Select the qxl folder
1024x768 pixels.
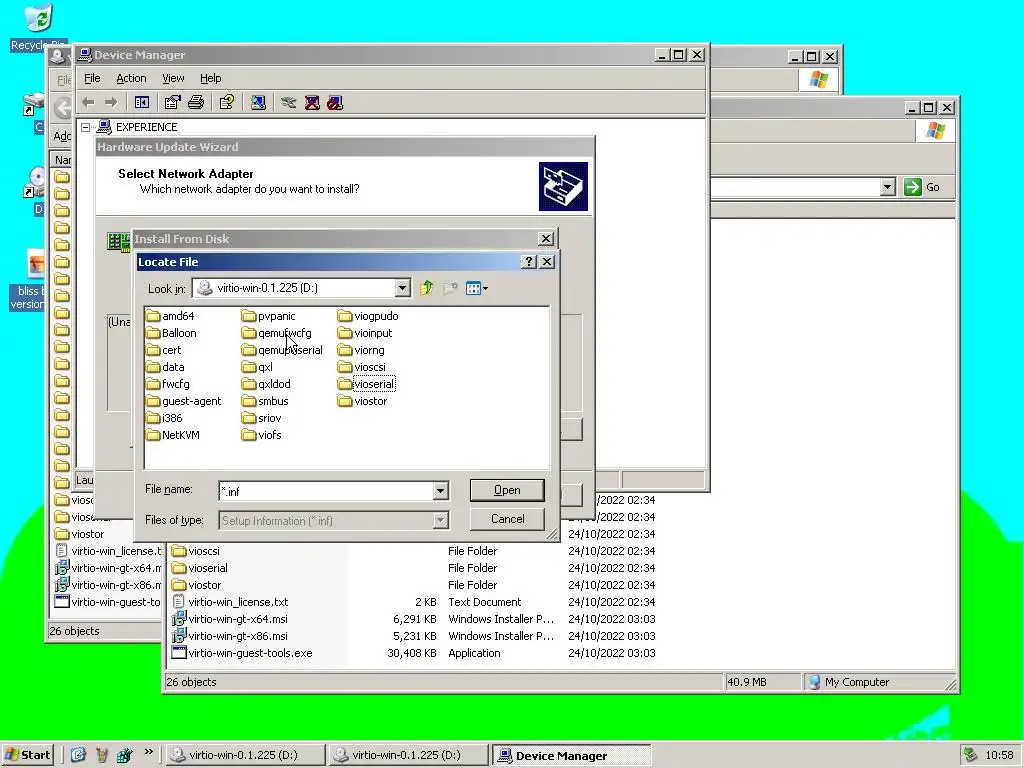(257, 367)
